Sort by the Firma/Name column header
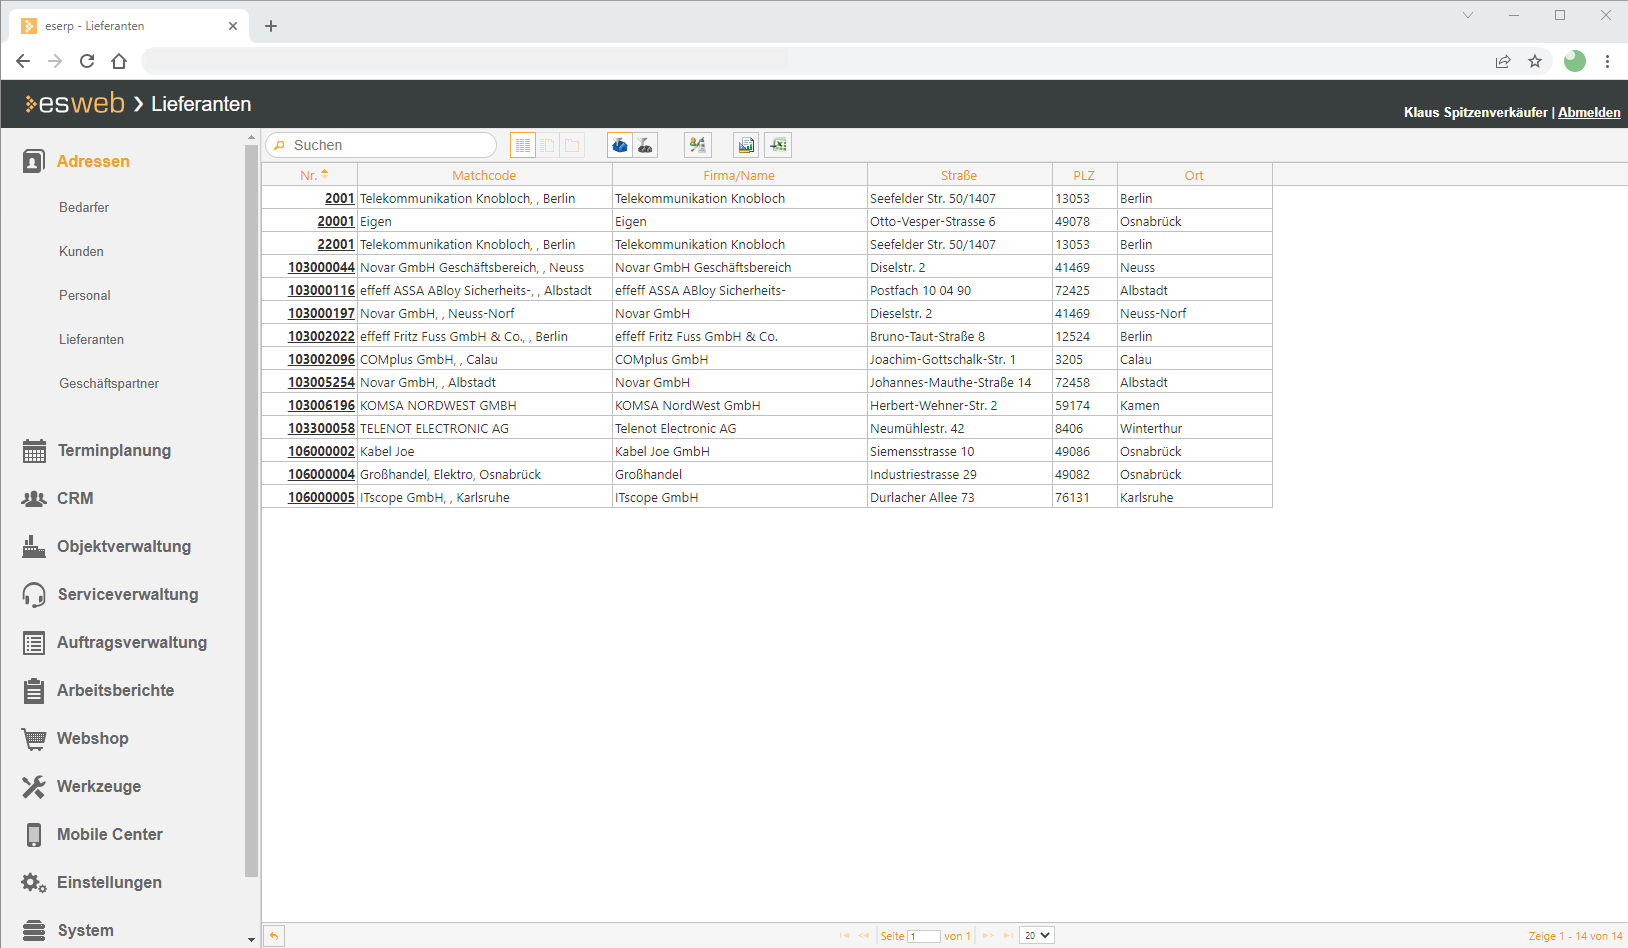This screenshot has width=1628, height=948. [x=739, y=175]
